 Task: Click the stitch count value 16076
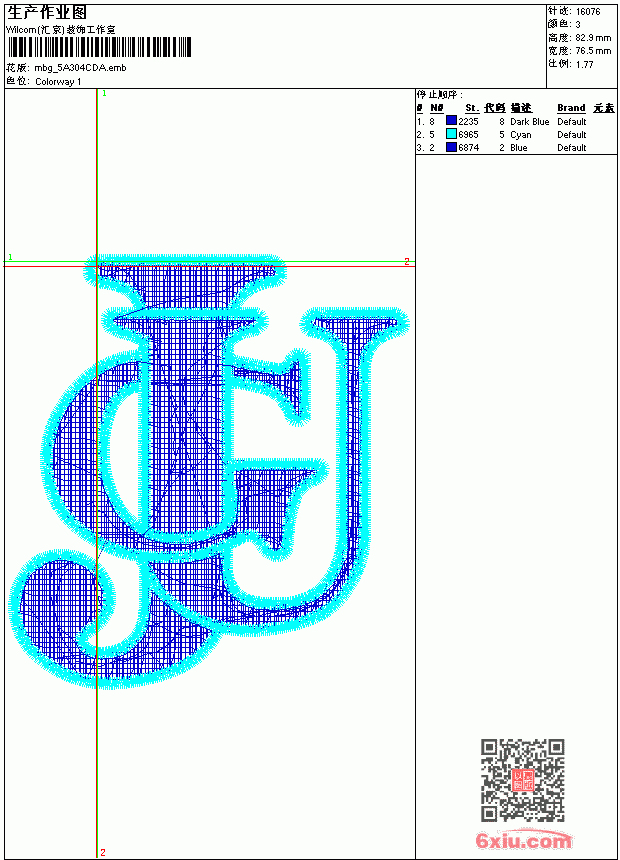click(x=588, y=12)
